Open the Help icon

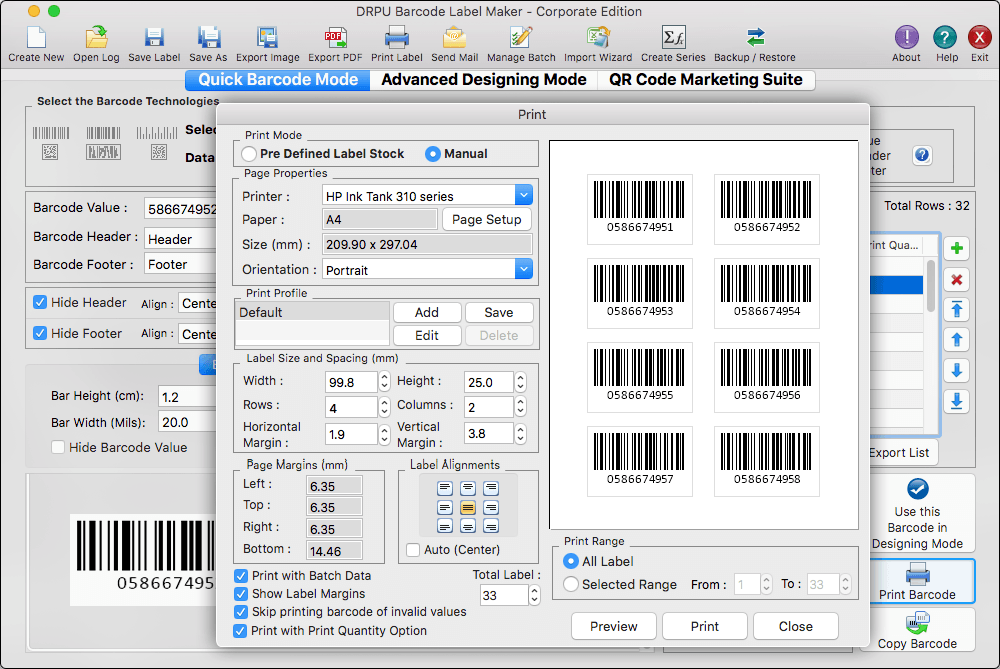click(x=945, y=38)
